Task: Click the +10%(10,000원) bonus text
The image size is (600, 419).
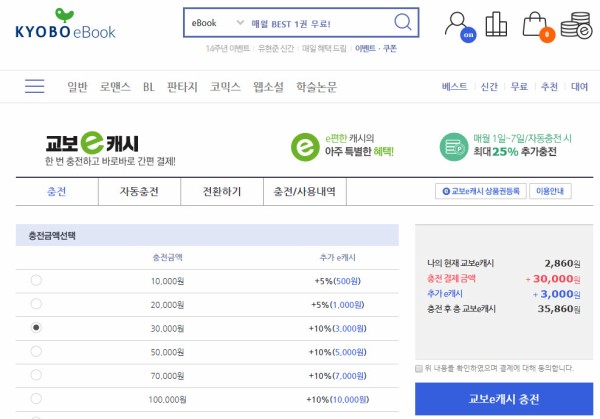Action: click(x=338, y=399)
